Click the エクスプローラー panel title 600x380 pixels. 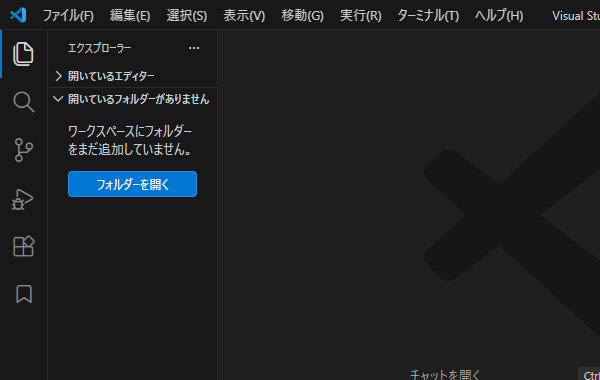[99, 48]
